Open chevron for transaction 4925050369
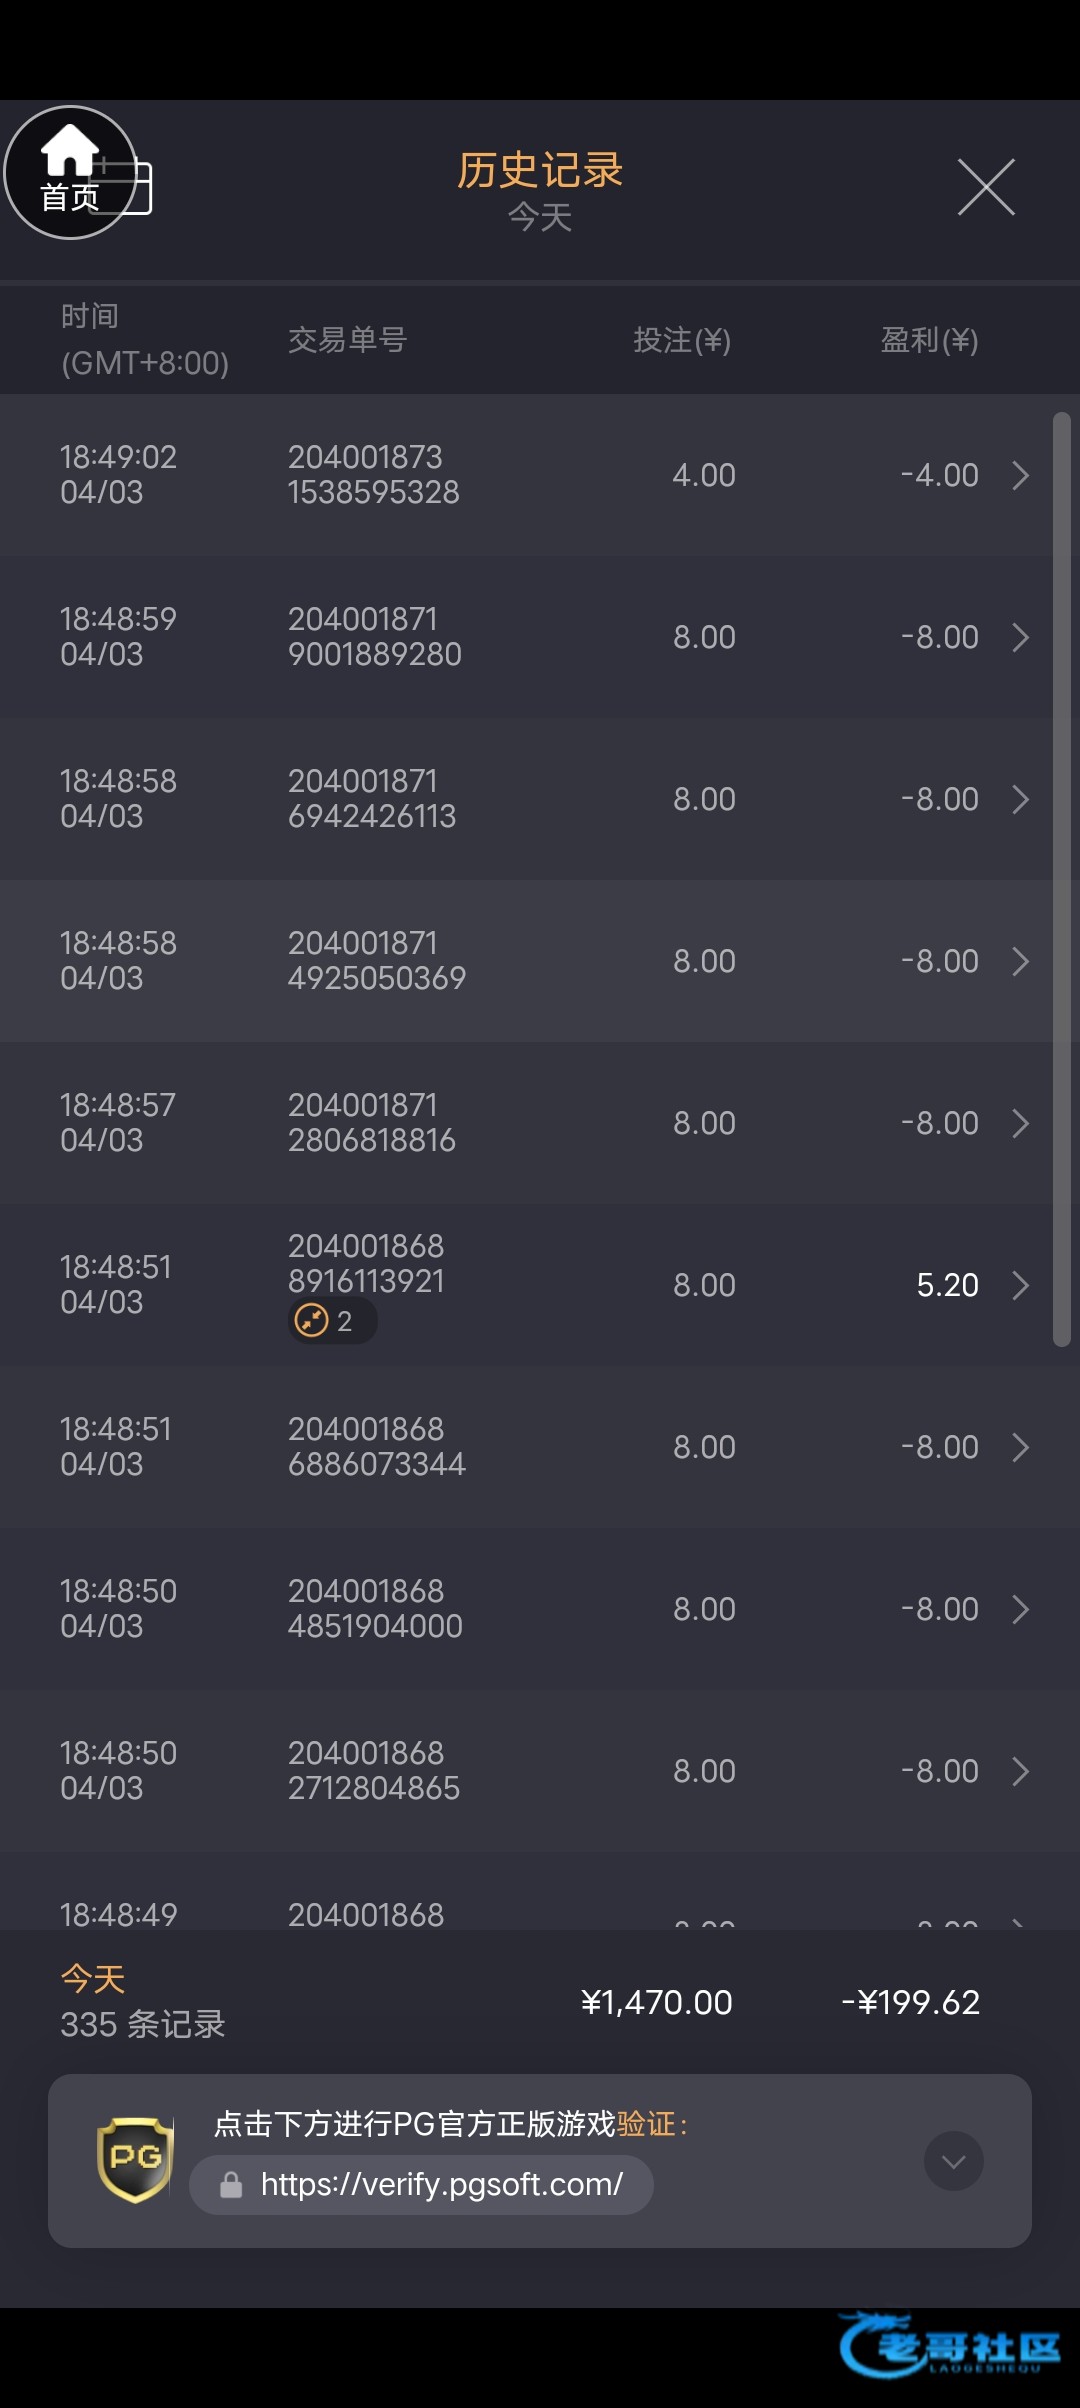The height and width of the screenshot is (2408, 1080). (1020, 961)
